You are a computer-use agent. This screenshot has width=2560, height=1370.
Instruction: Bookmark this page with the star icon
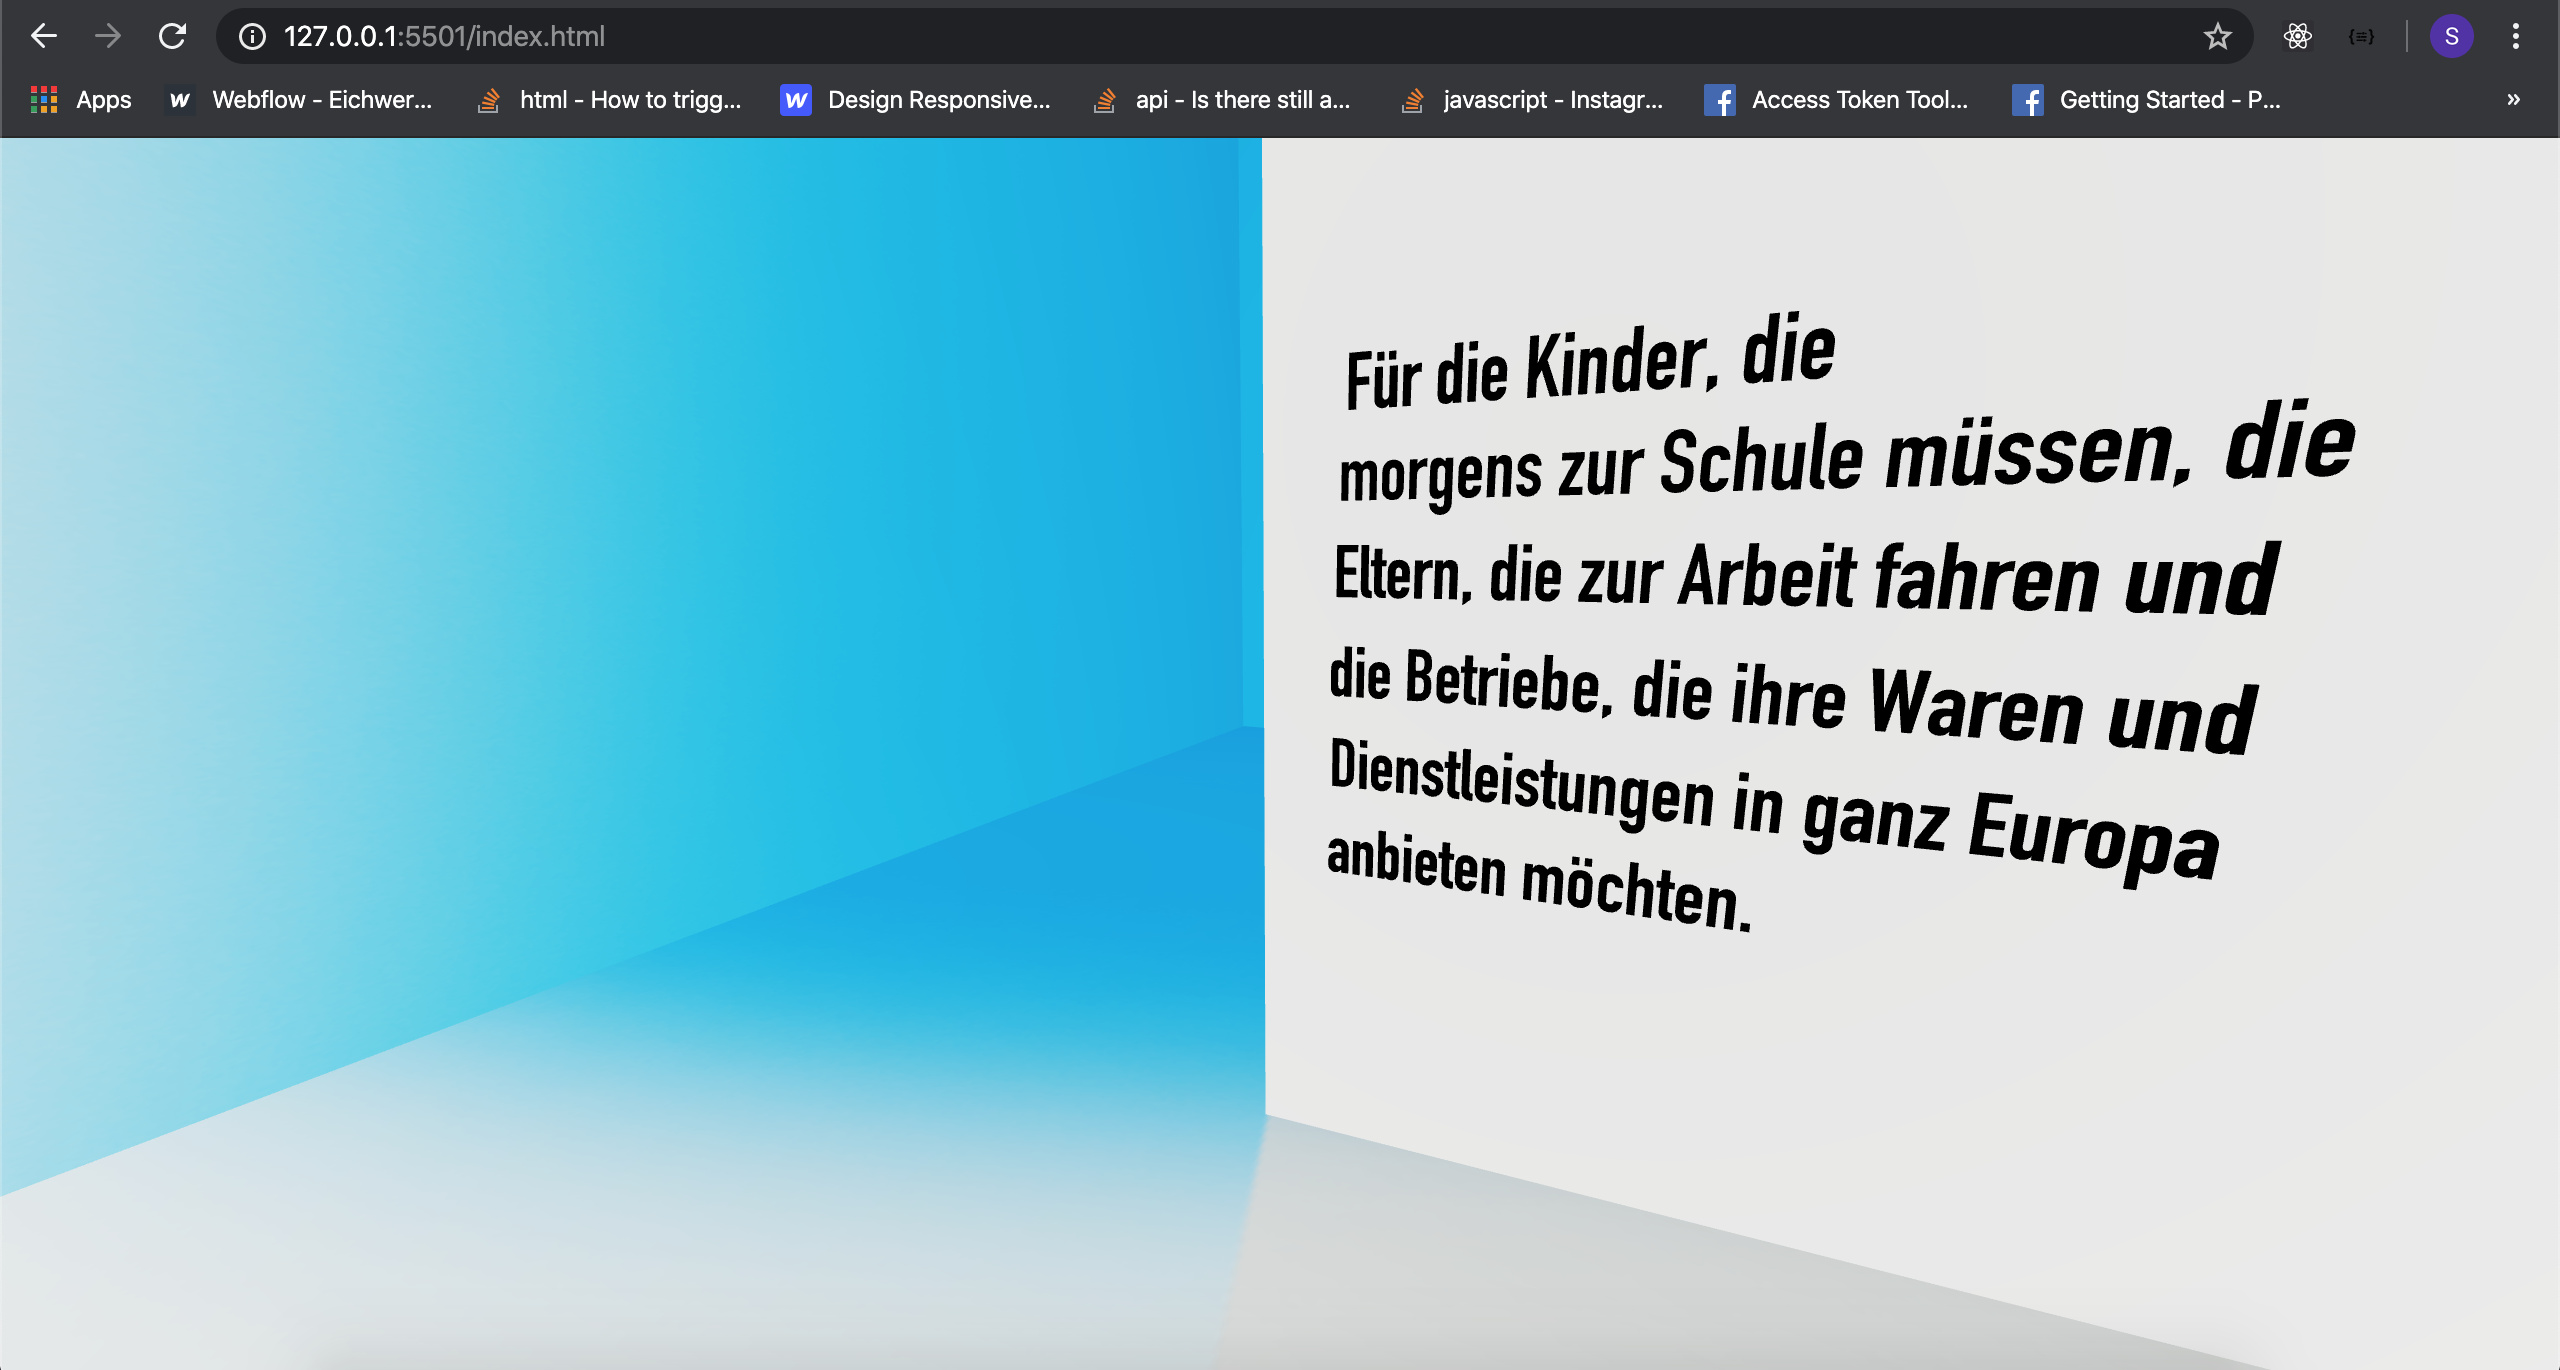click(2217, 37)
